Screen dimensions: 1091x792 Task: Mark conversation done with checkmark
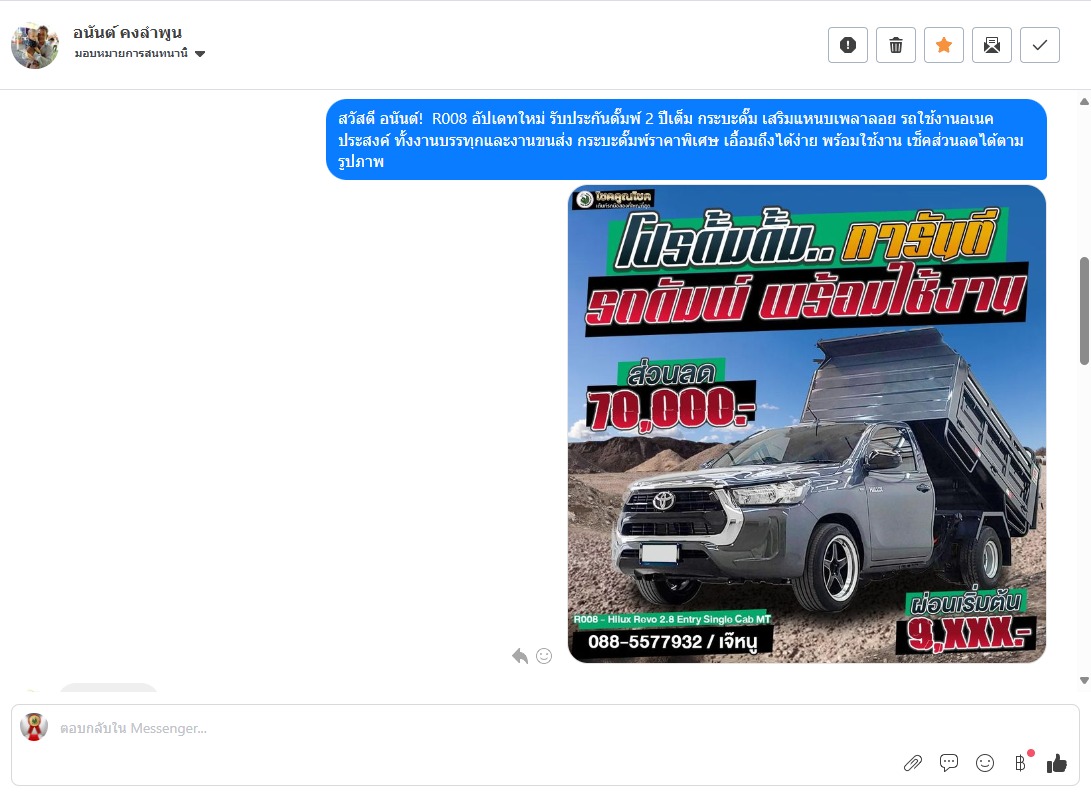click(1040, 45)
